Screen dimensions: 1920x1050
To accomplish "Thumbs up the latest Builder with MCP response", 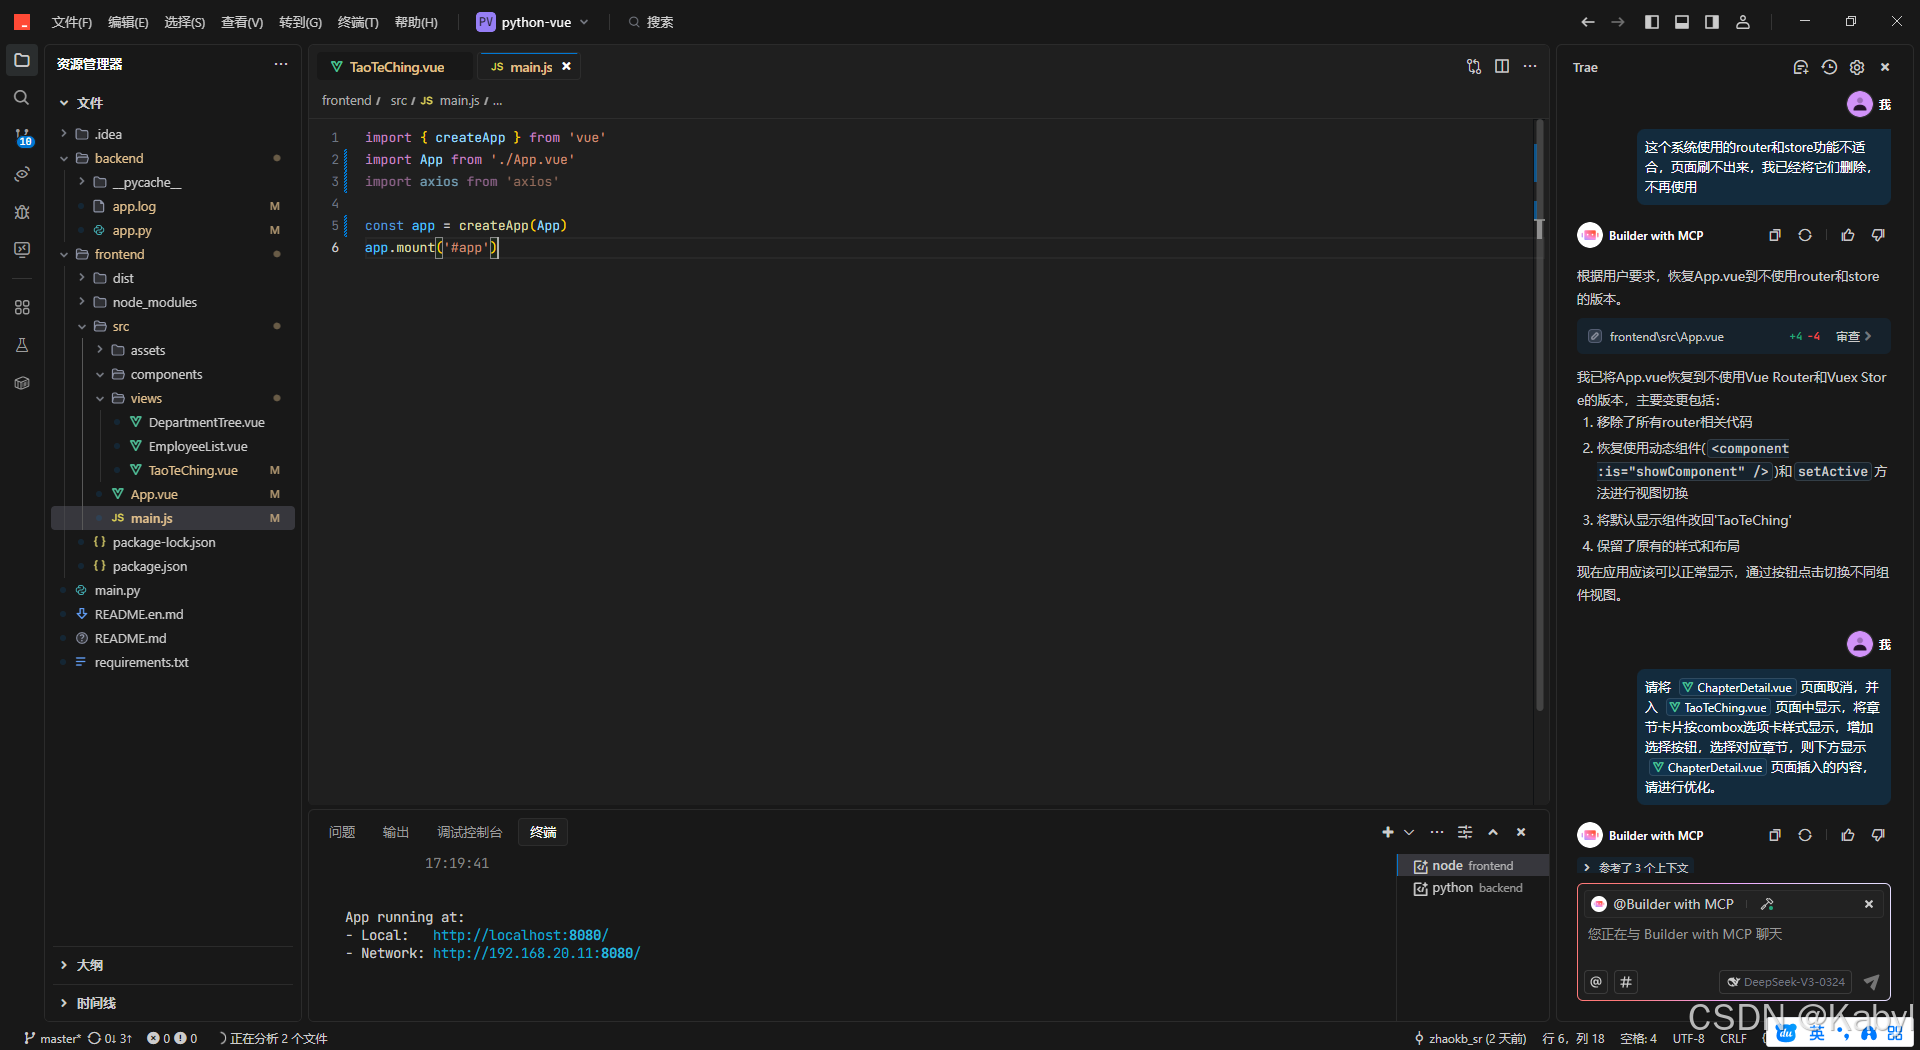I will click(x=1848, y=835).
